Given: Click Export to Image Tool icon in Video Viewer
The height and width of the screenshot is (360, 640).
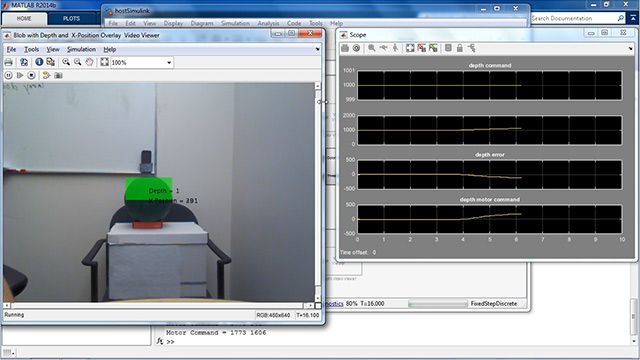Looking at the screenshot, I should click(24, 62).
